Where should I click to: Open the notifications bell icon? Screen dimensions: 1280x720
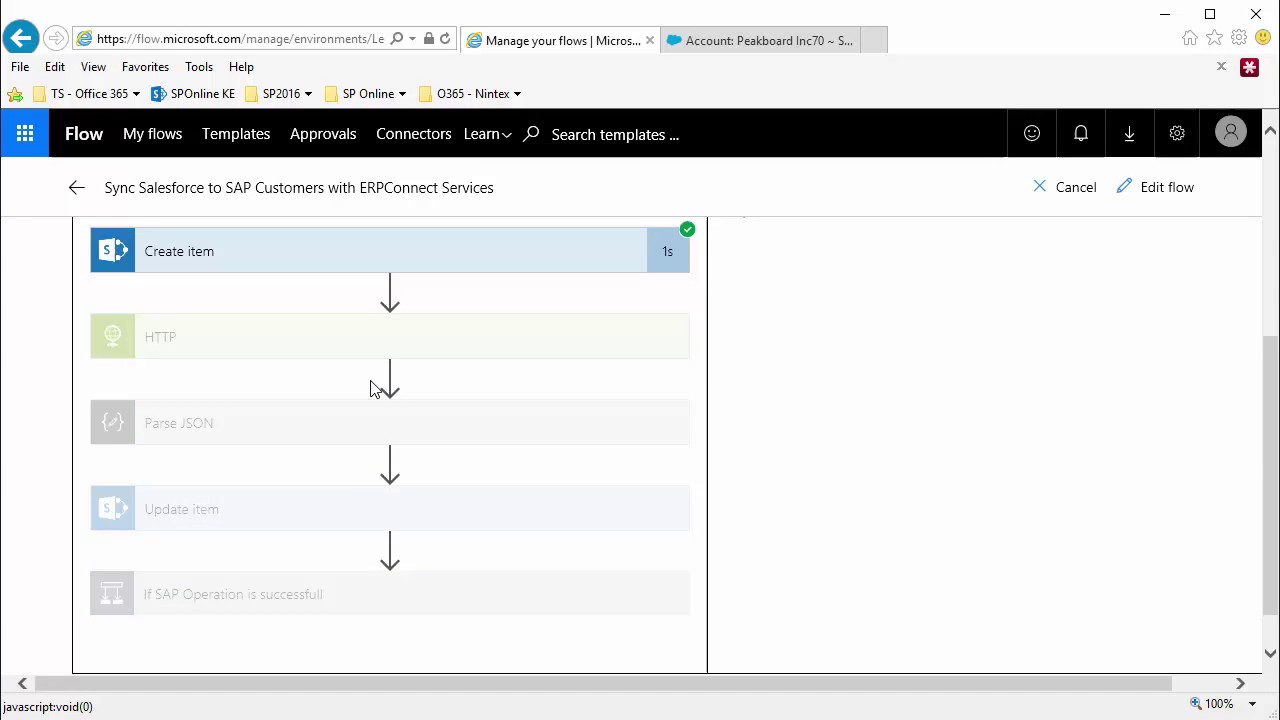point(1081,134)
